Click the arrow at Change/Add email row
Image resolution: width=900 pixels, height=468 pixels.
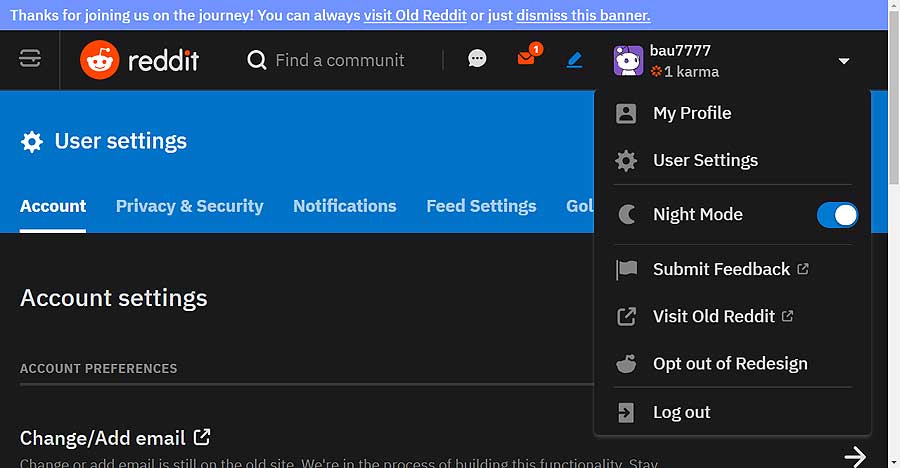tap(855, 457)
